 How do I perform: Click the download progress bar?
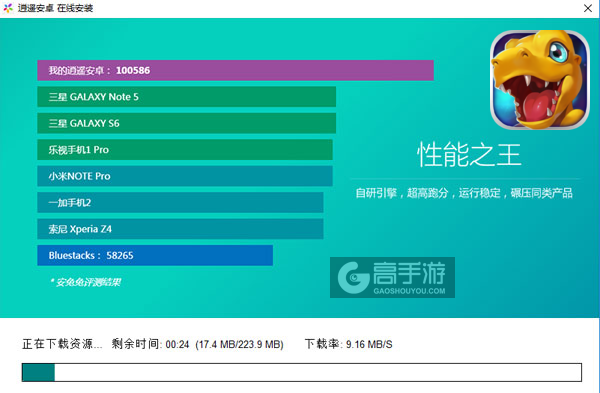pos(302,372)
